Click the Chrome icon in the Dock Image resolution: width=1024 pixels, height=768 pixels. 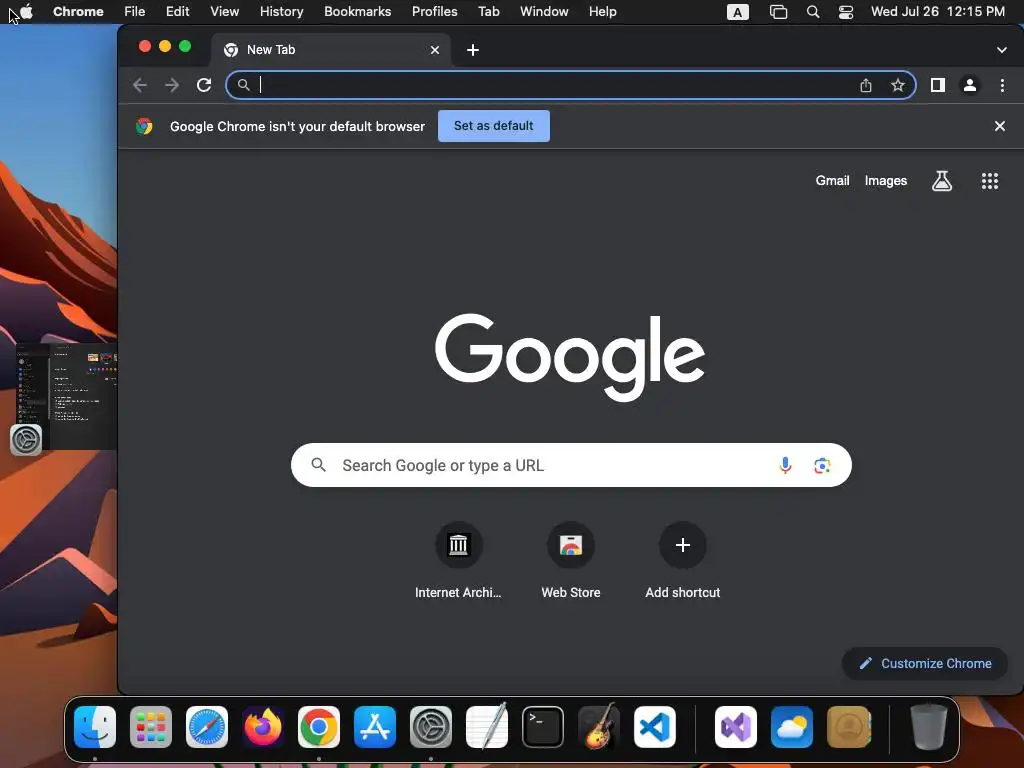(319, 727)
